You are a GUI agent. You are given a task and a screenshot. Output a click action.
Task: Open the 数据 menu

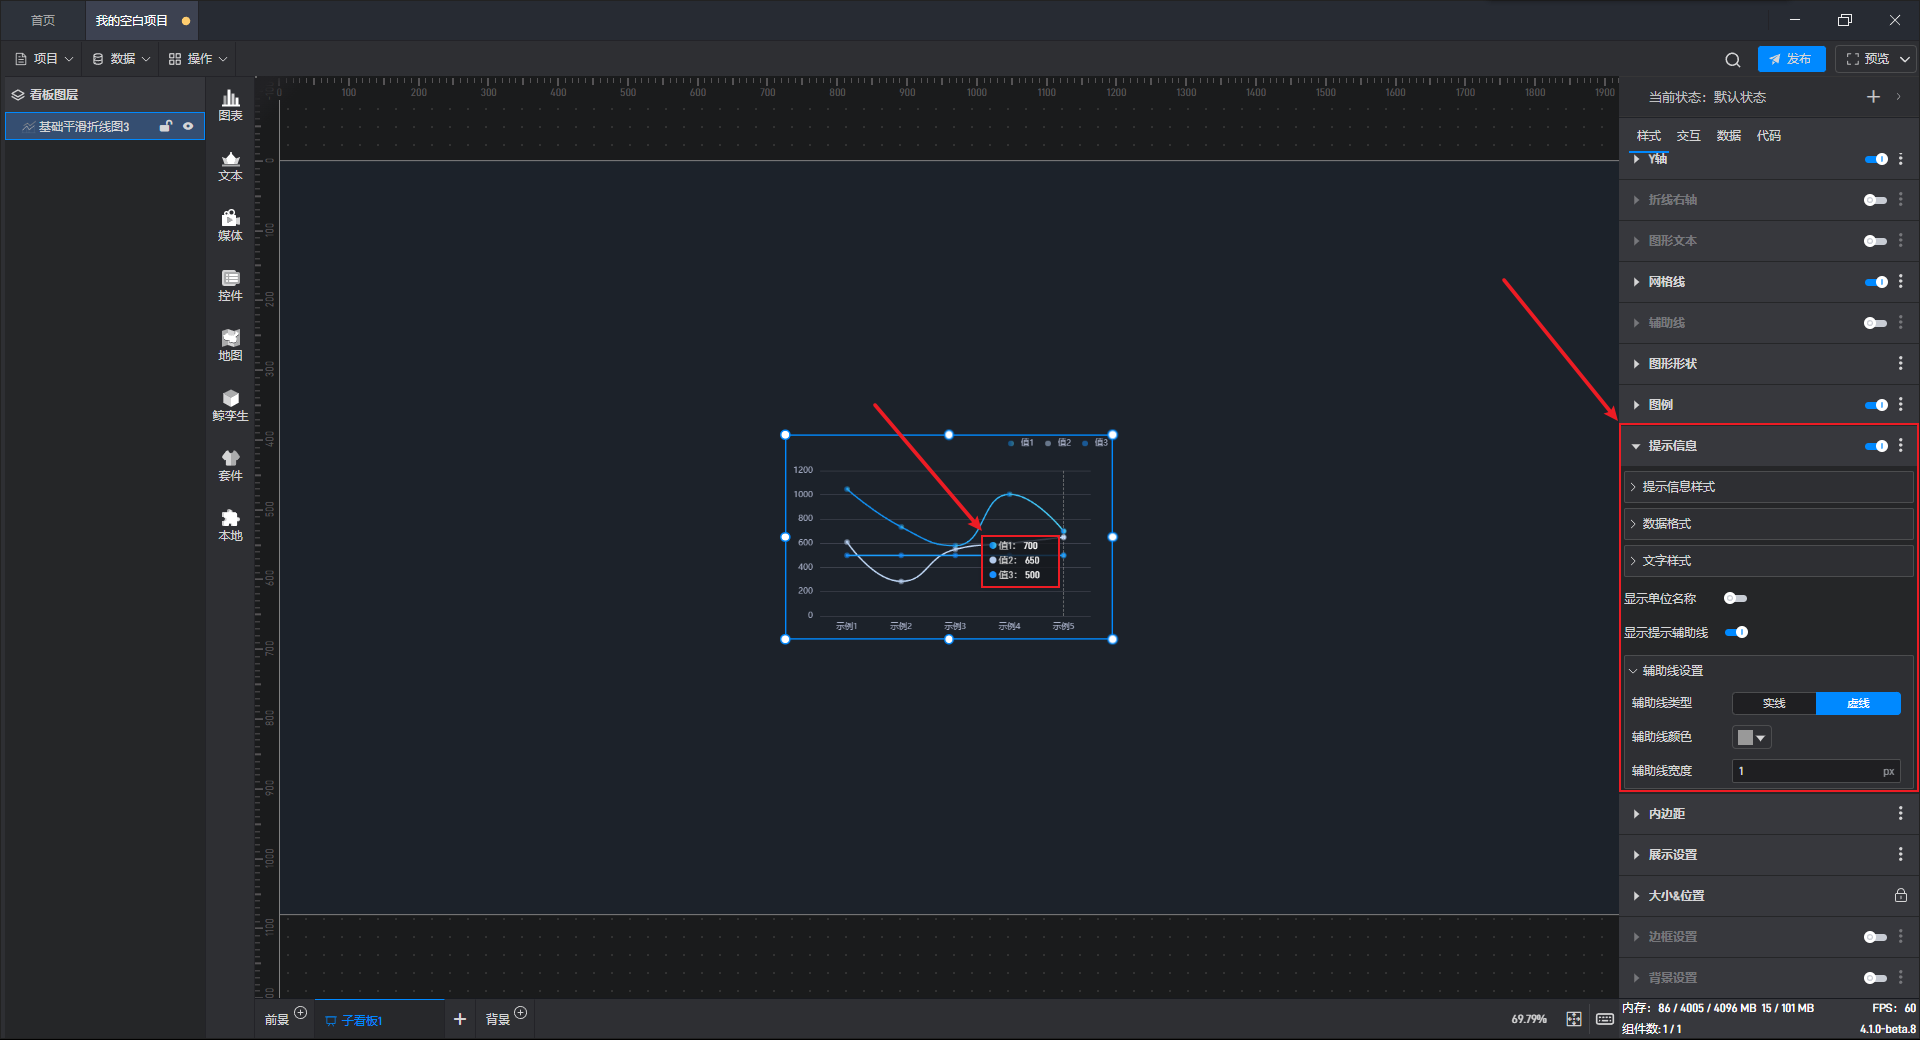121,59
